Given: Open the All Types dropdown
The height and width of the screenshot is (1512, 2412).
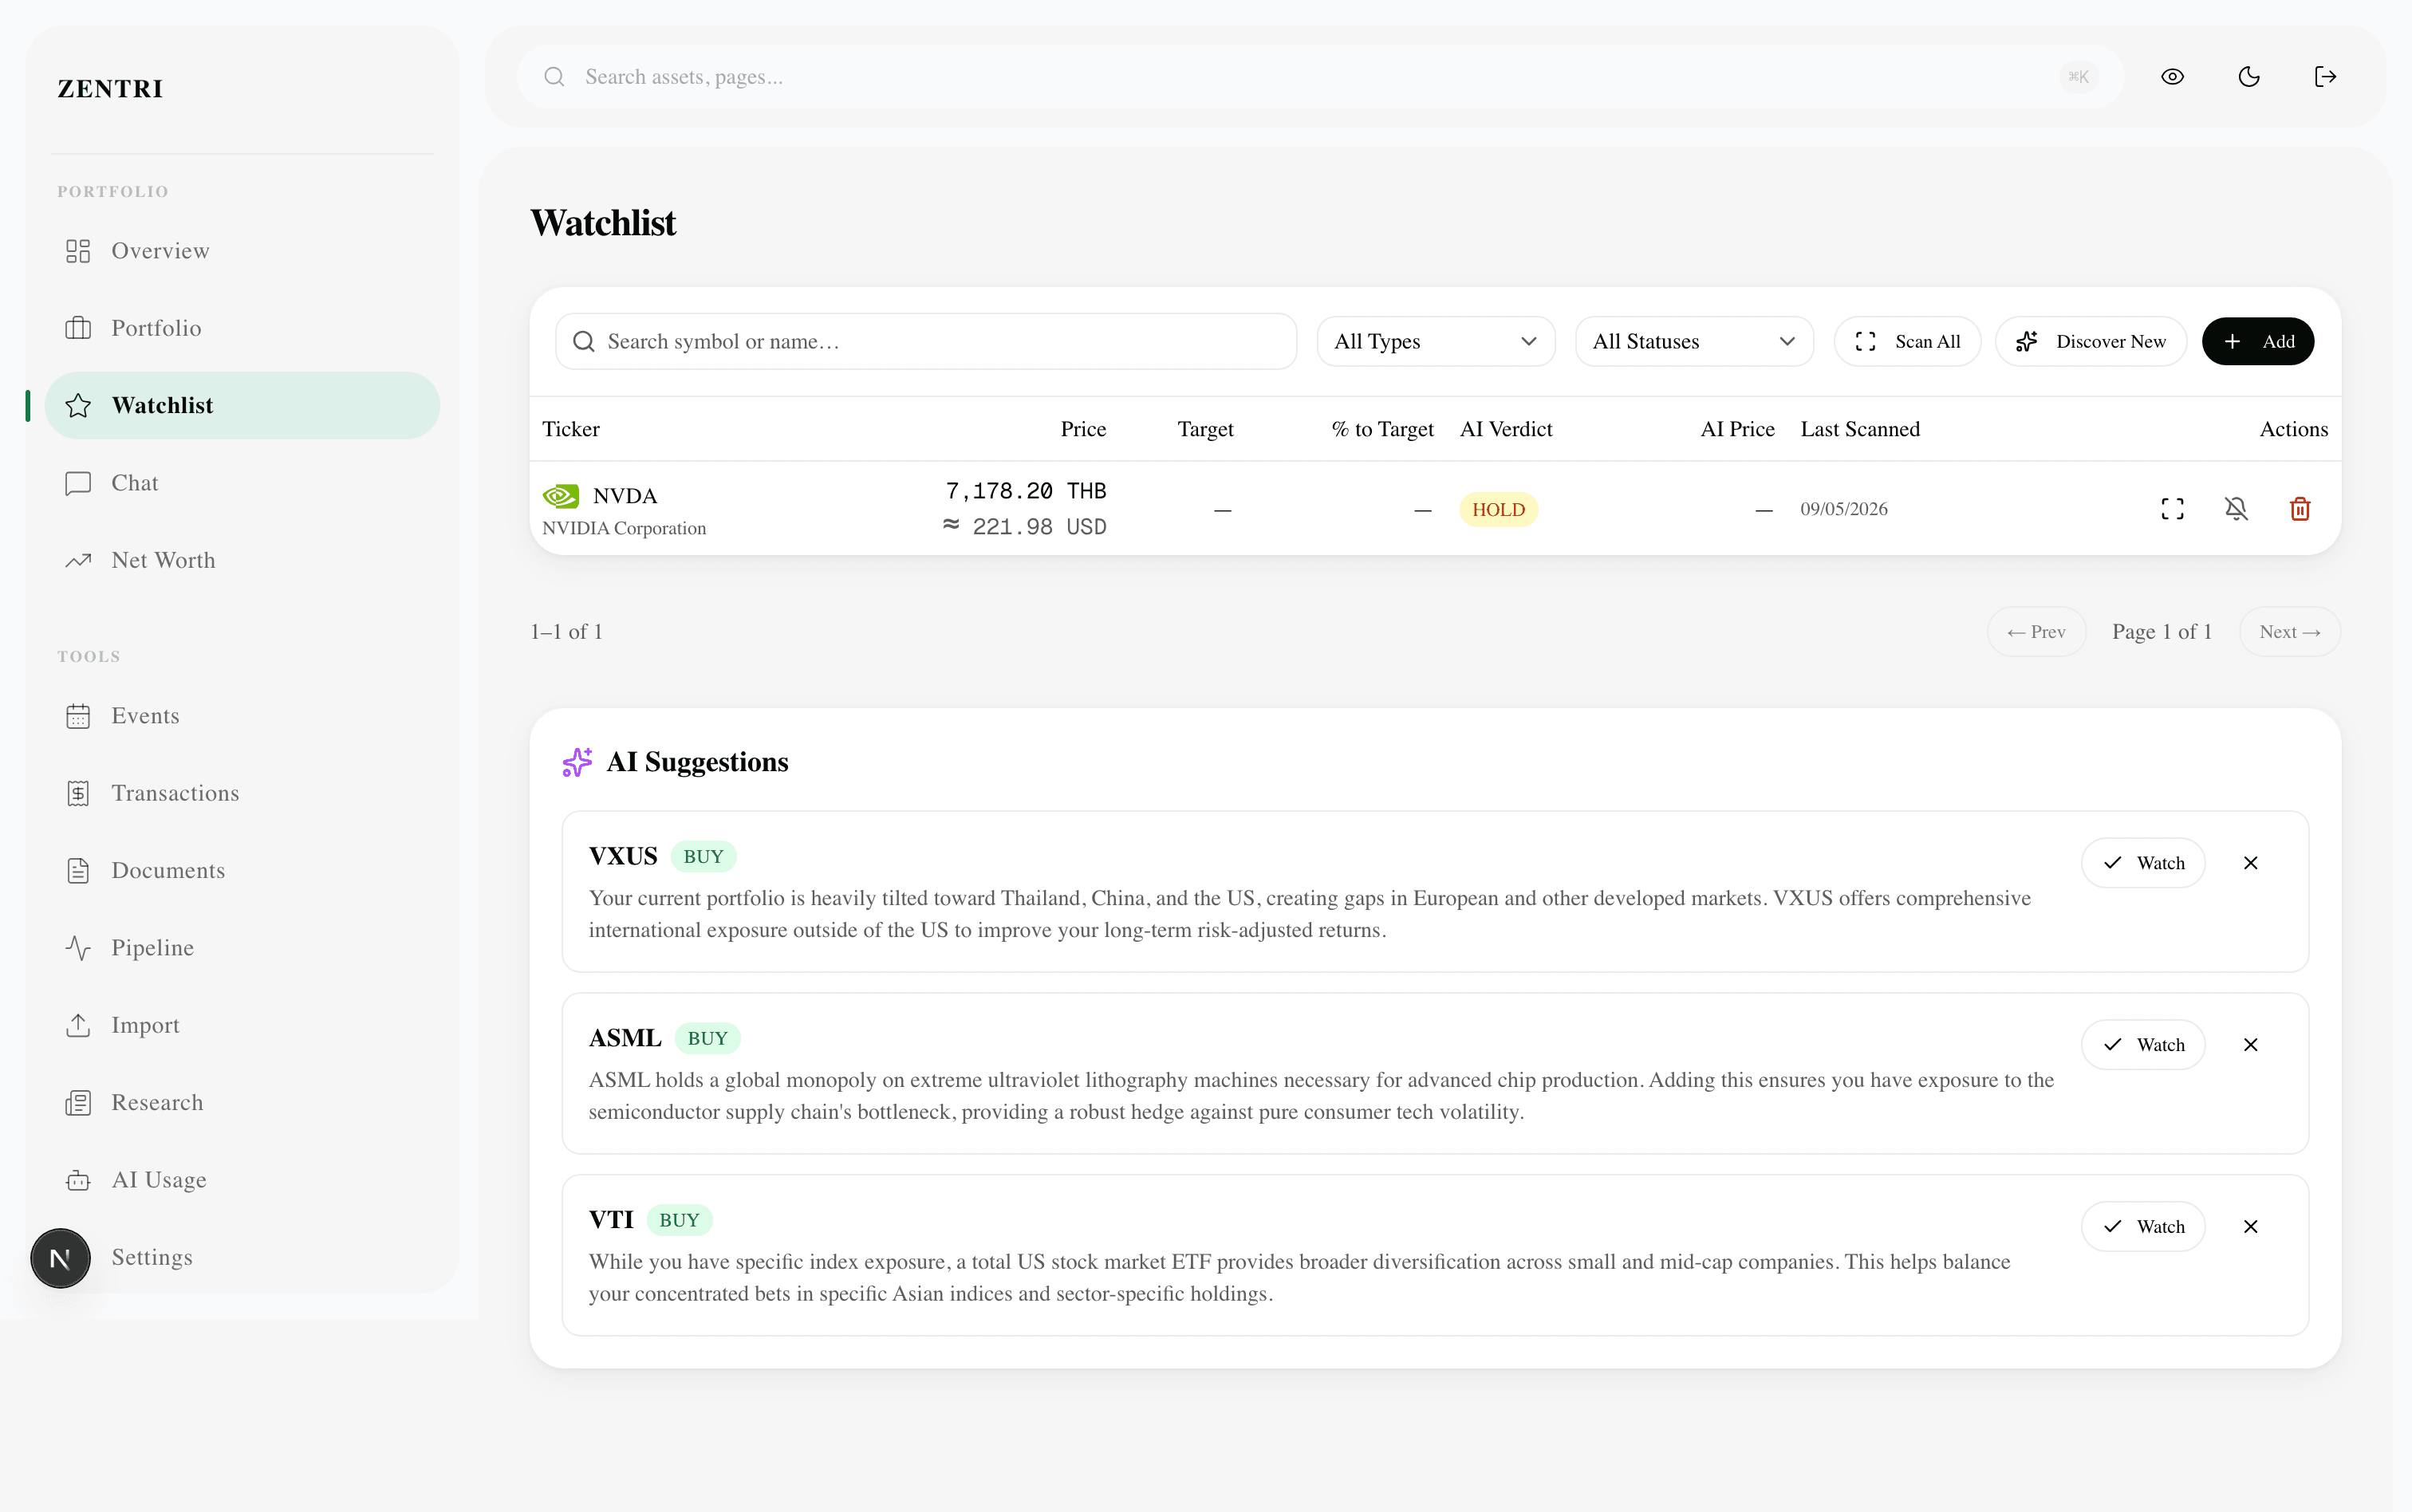Looking at the screenshot, I should (x=1436, y=342).
